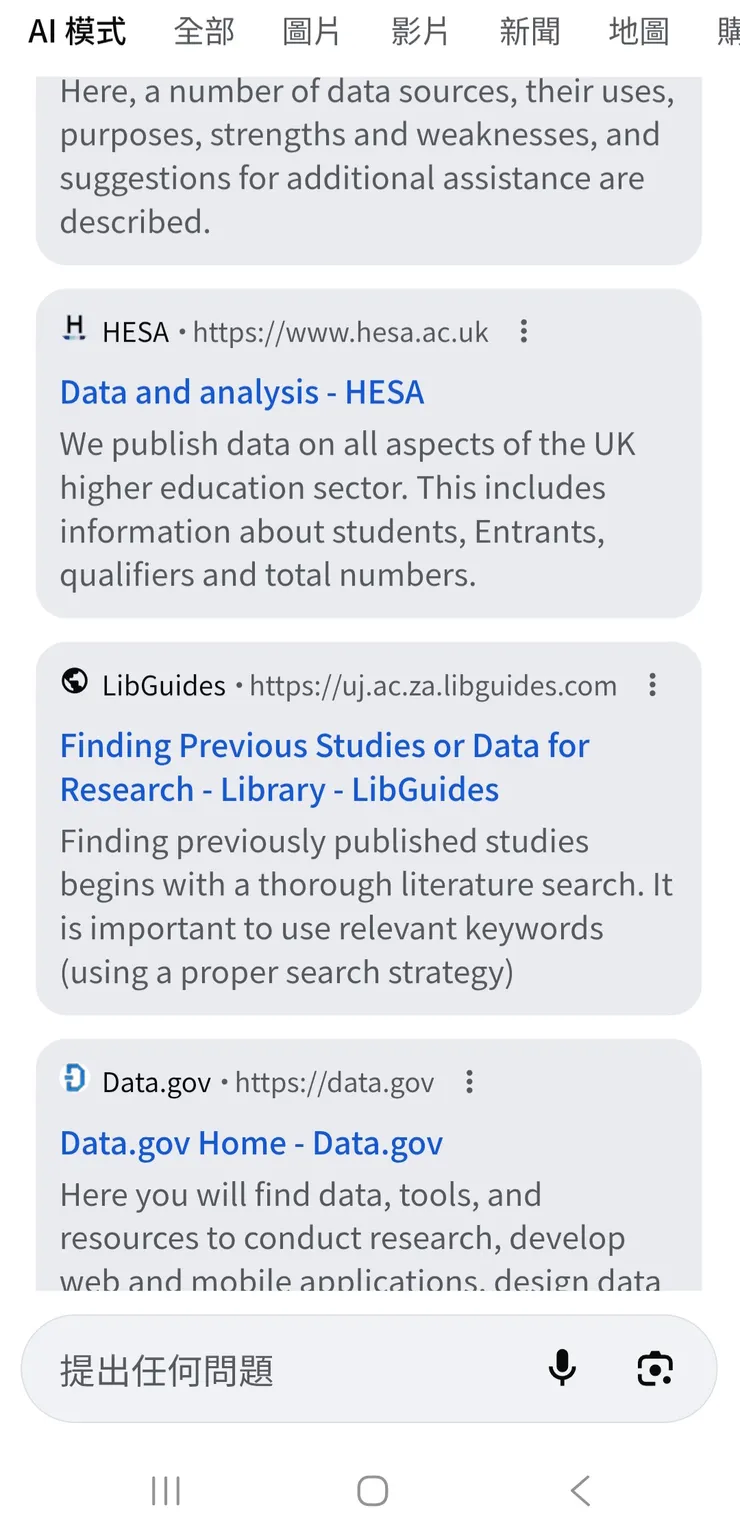Screen dimensions: 740x1538
Task: Tap the microphone voice search icon
Action: pos(562,1368)
